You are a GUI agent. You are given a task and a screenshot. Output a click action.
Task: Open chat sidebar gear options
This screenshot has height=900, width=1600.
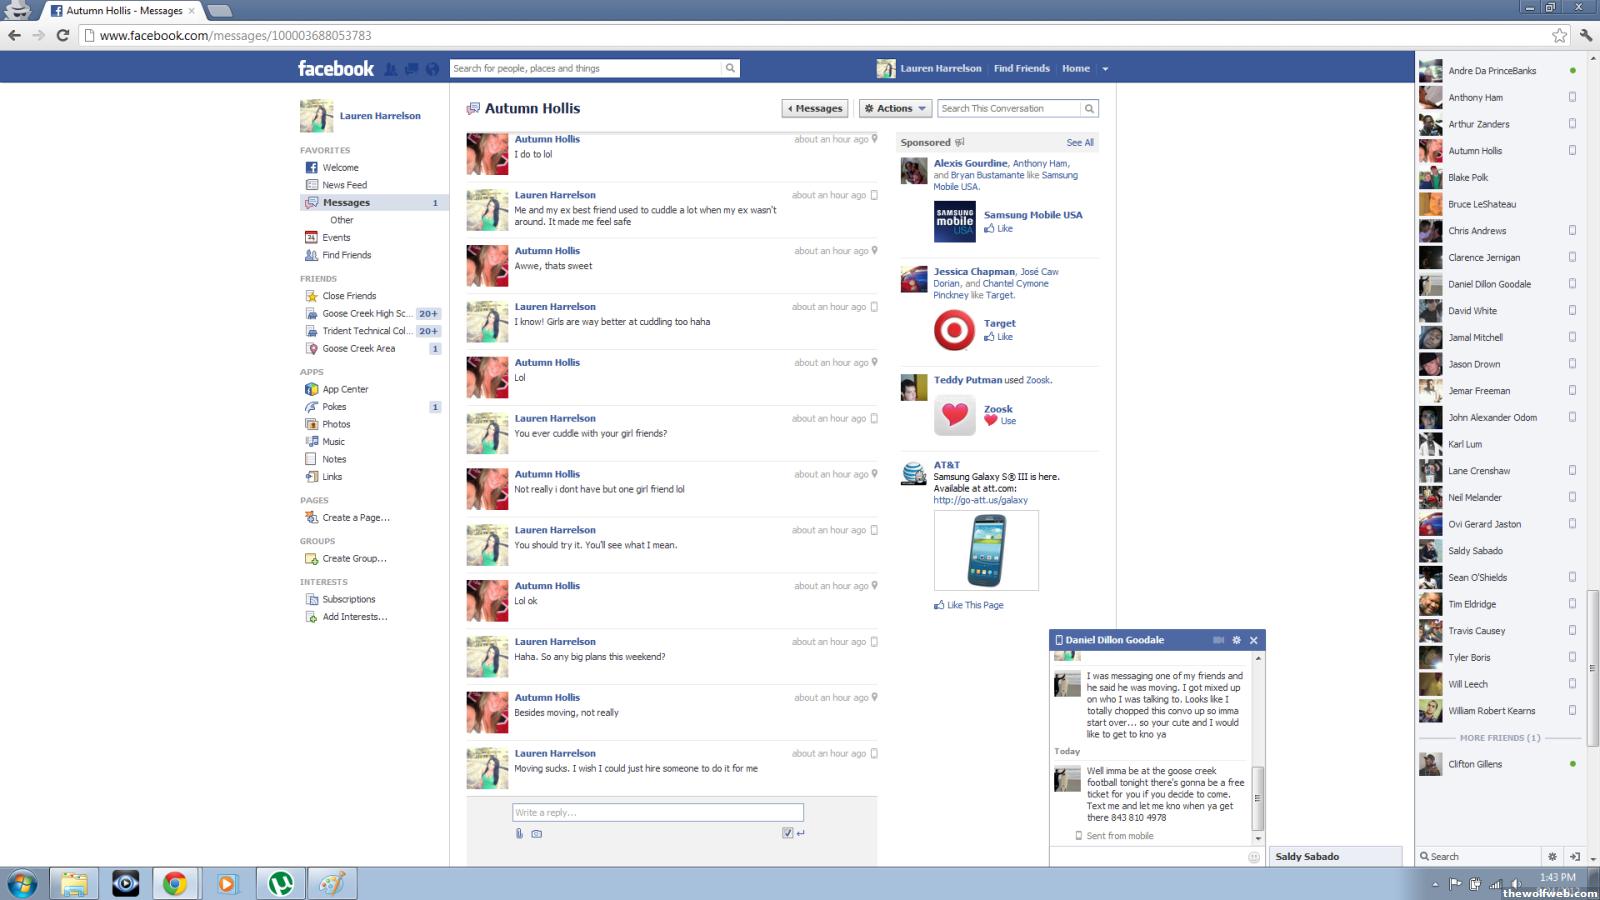[x=1552, y=857]
